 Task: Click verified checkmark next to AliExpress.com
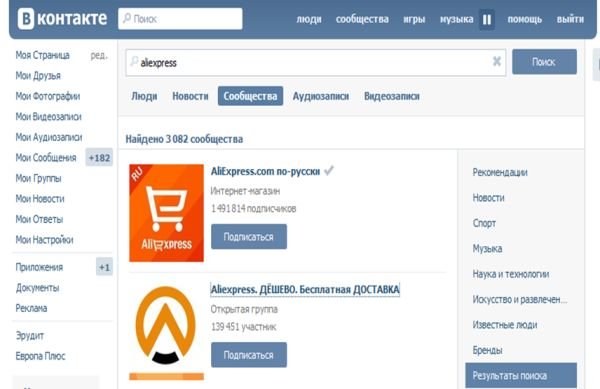[x=329, y=170]
